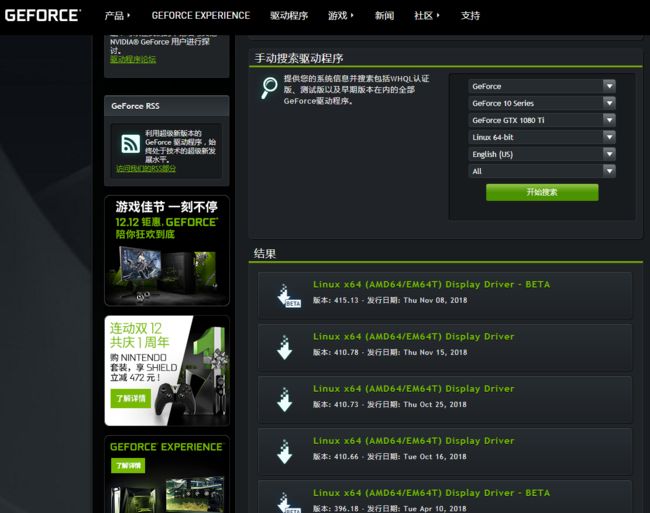Open the Linux 64-bit OS dropdown
The image size is (650, 513).
click(x=542, y=137)
